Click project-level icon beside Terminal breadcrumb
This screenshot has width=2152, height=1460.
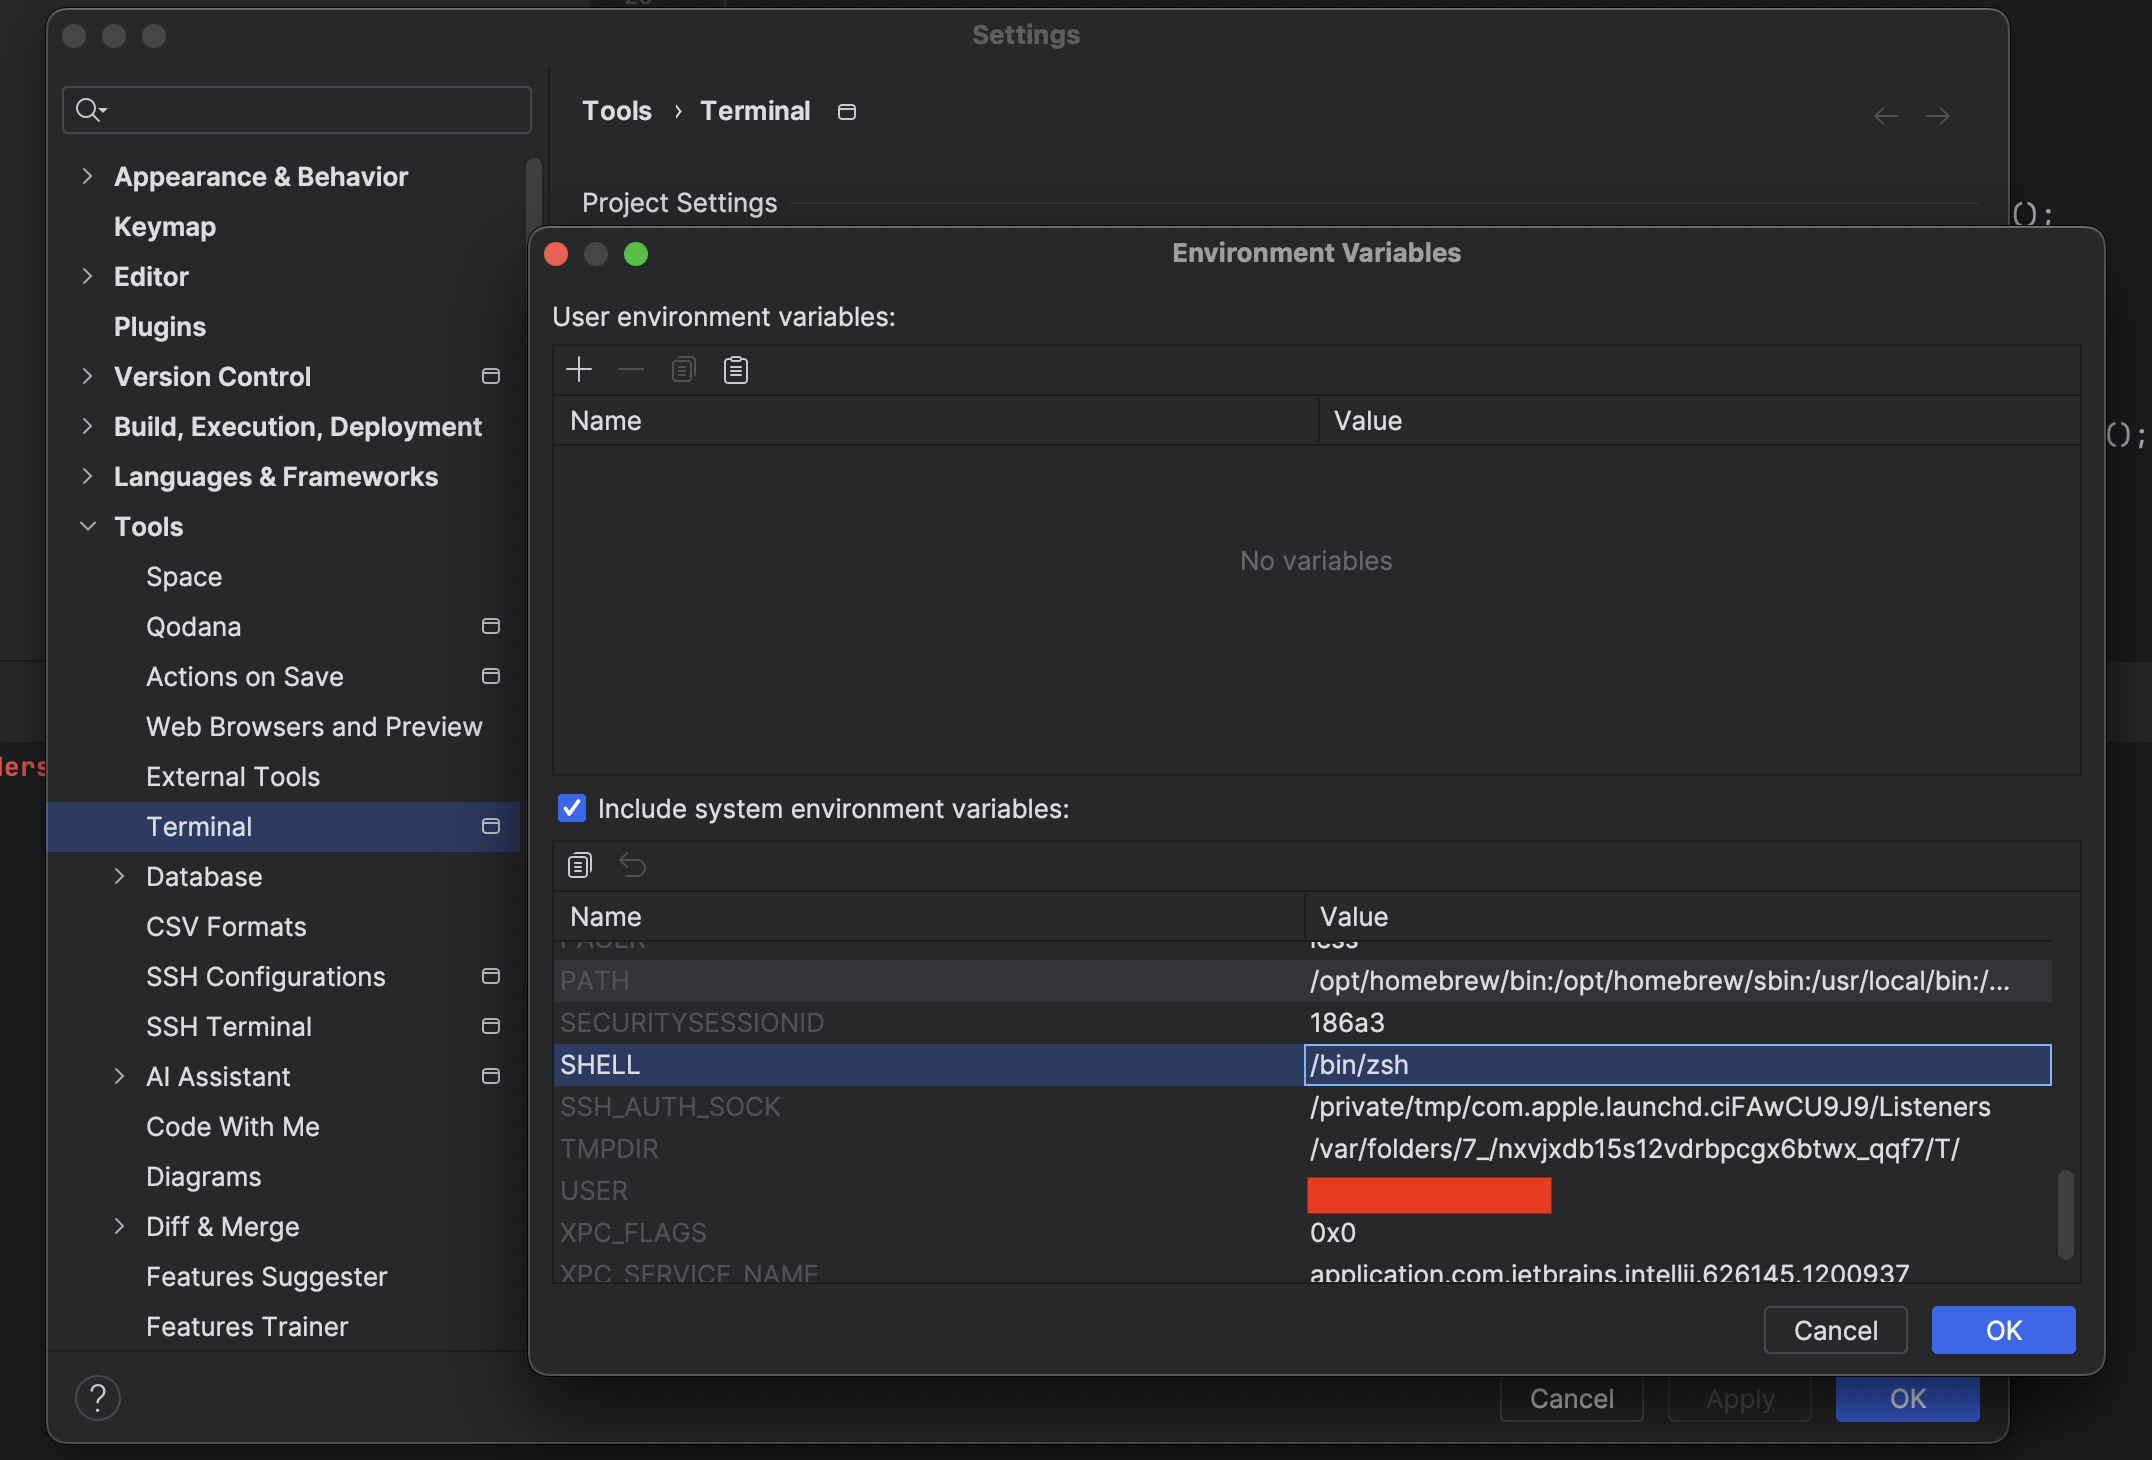[847, 112]
